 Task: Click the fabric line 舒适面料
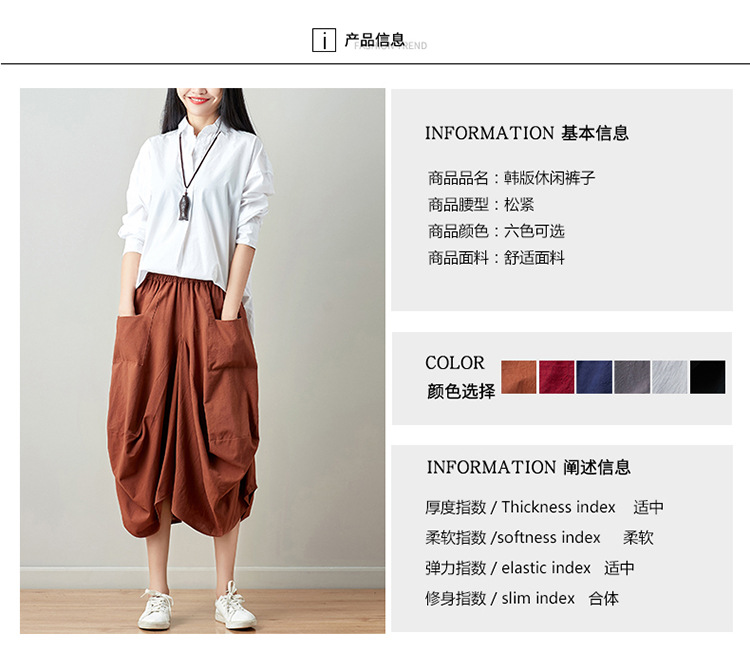pyautogui.click(x=496, y=258)
